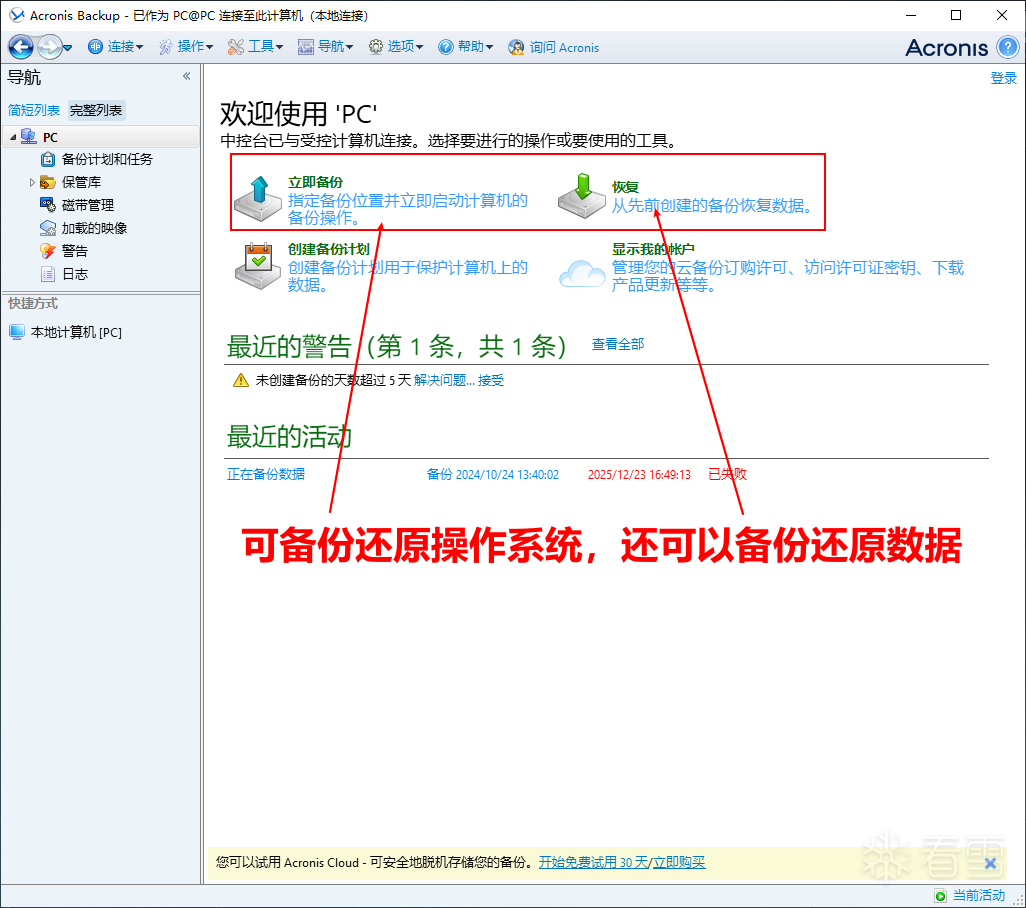Click 询问 Acronis
This screenshot has width=1026, height=908.
pos(554,47)
